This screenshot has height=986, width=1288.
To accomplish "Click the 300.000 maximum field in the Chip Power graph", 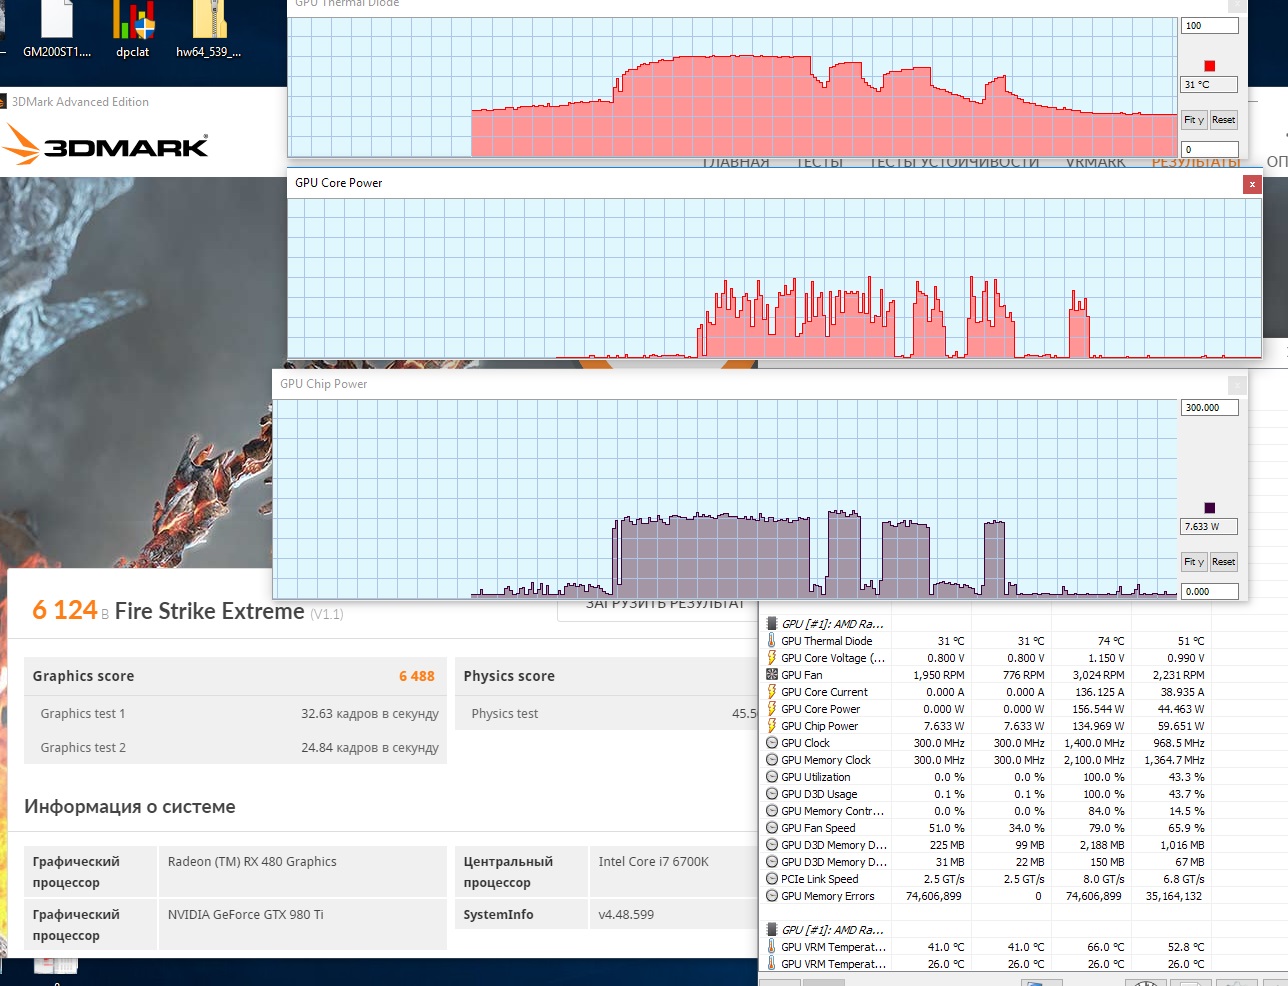I will (x=1209, y=408).
